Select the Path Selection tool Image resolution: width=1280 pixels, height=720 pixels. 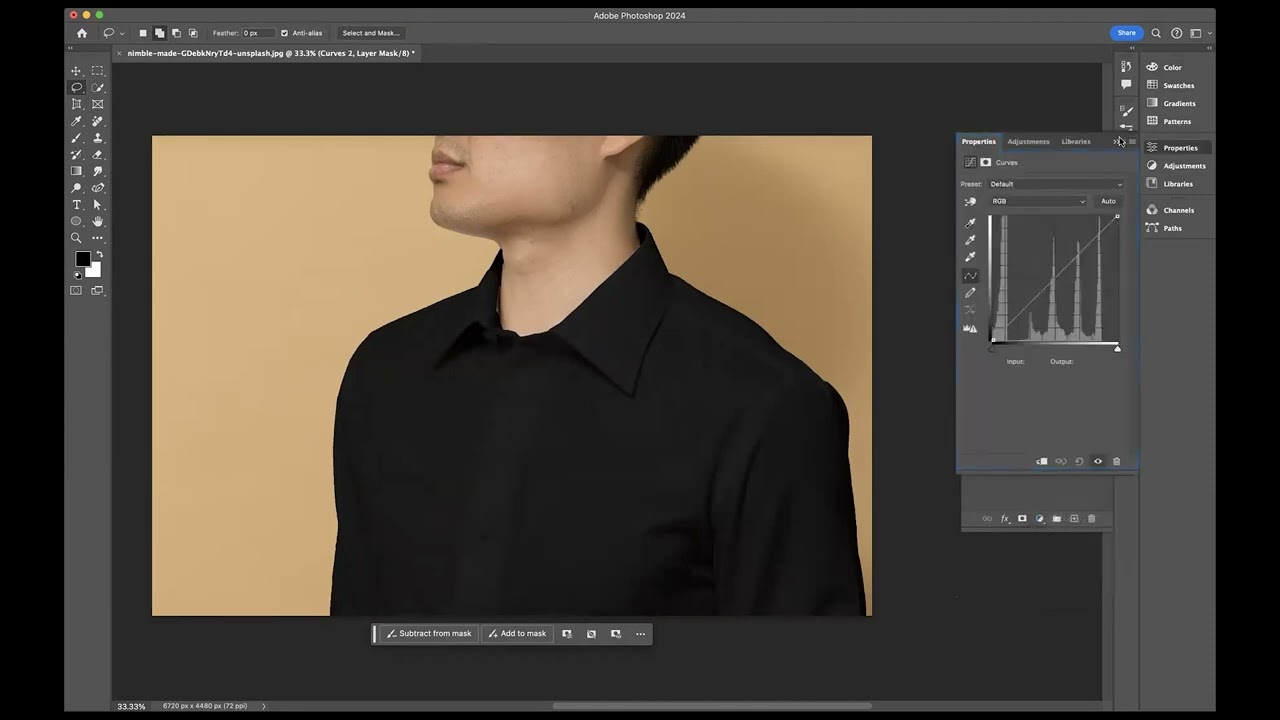[x=97, y=205]
